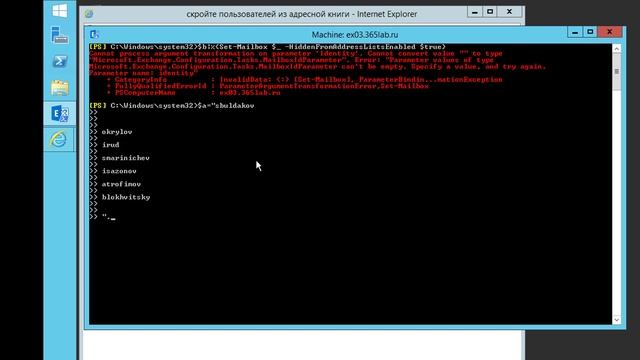
Task: Click the console scrollbar up arrow
Action: (616, 48)
